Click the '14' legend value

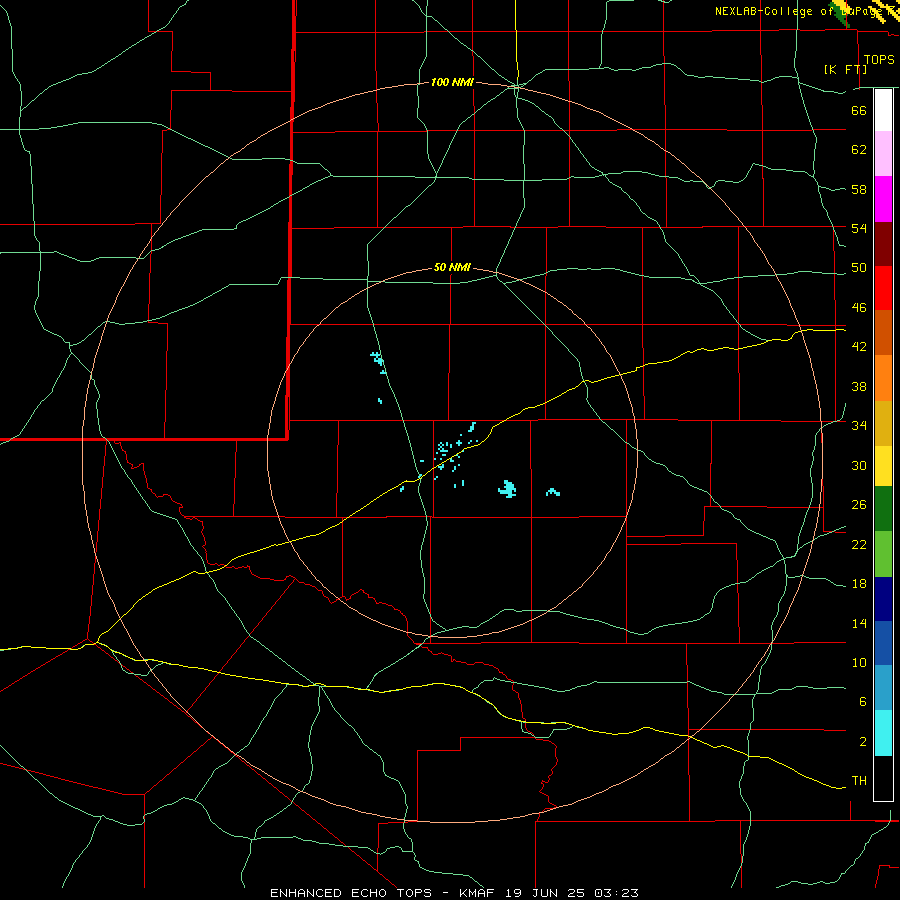859,623
